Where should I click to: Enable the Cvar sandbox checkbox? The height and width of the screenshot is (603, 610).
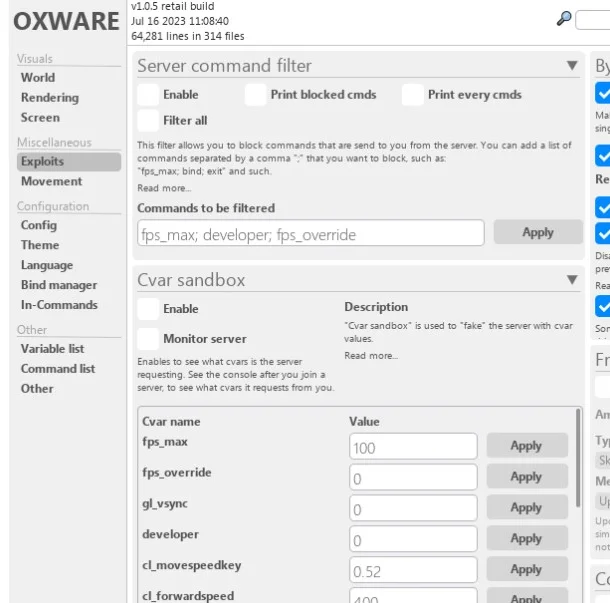pos(148,309)
